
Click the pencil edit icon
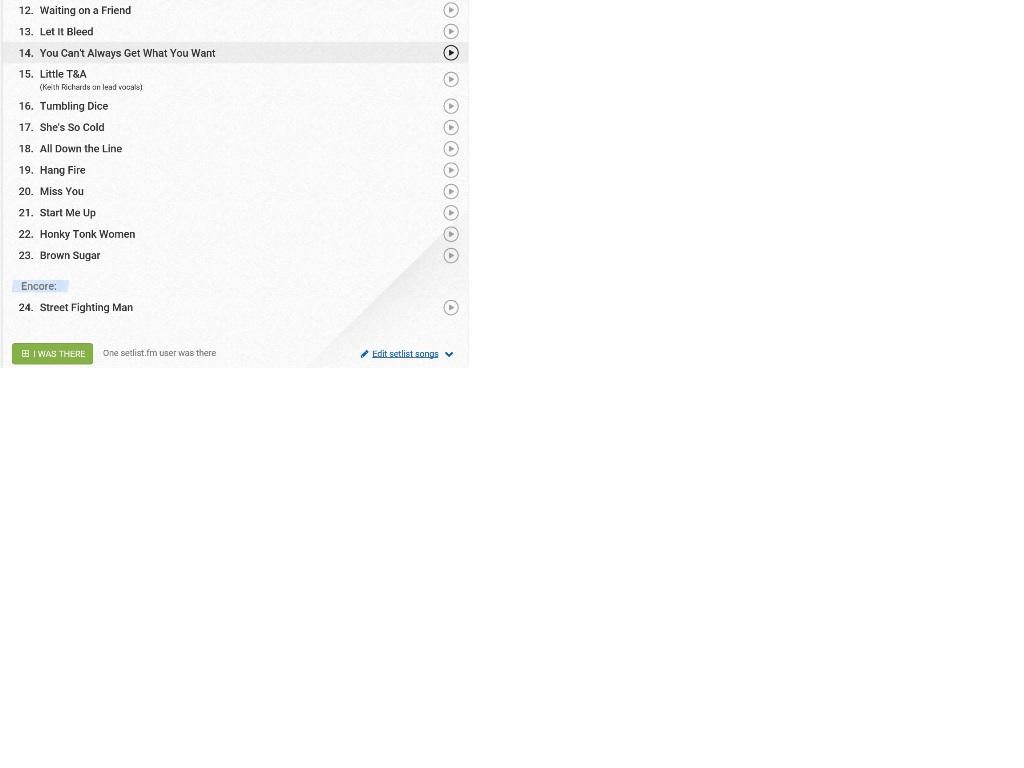[364, 354]
